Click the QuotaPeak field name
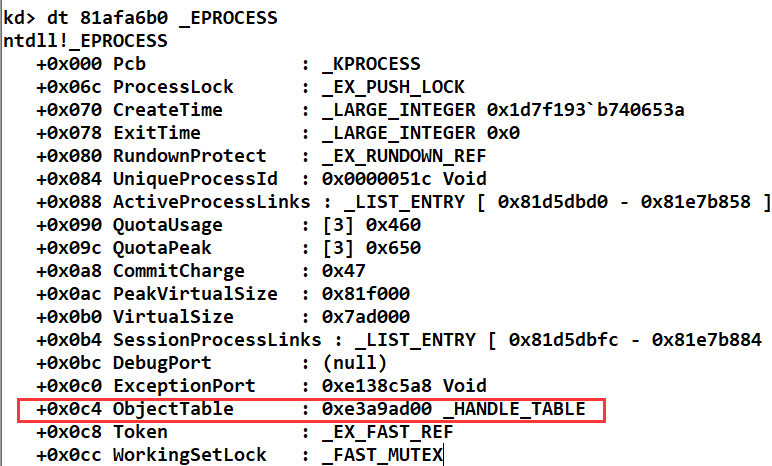The height and width of the screenshot is (466, 772). tap(162, 248)
